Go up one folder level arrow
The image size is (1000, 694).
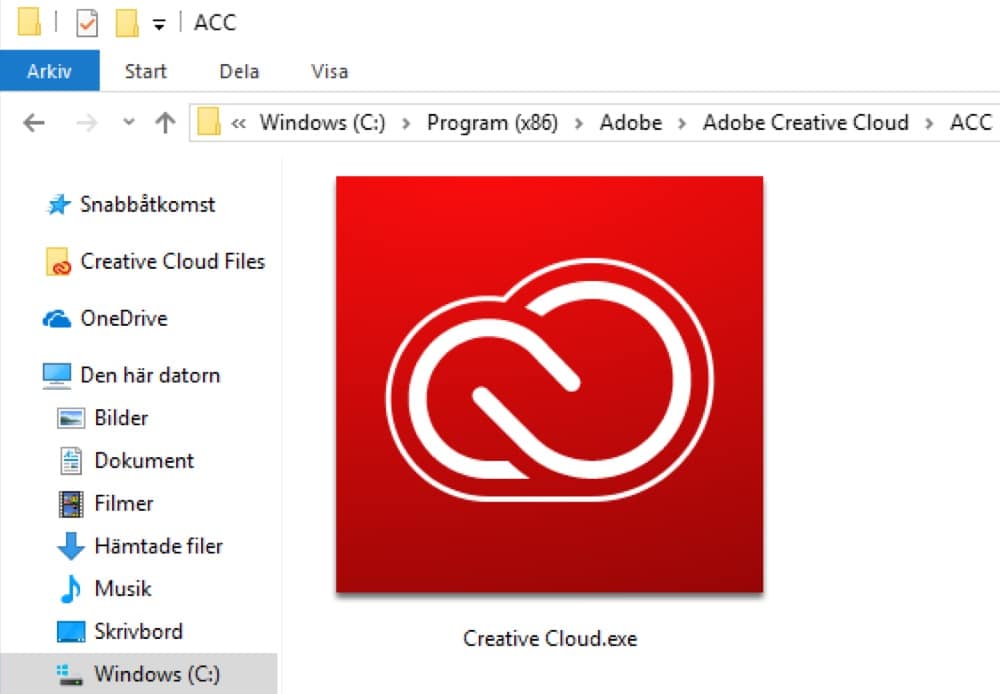(x=165, y=122)
